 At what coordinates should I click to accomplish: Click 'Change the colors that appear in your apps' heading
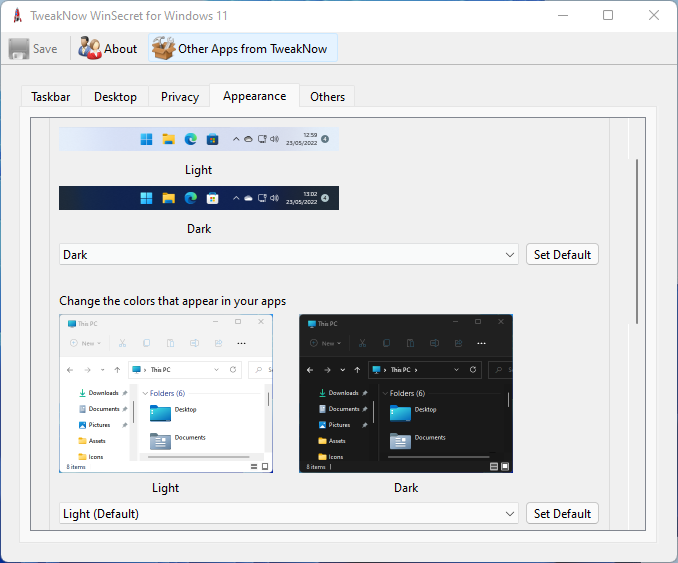pos(173,301)
